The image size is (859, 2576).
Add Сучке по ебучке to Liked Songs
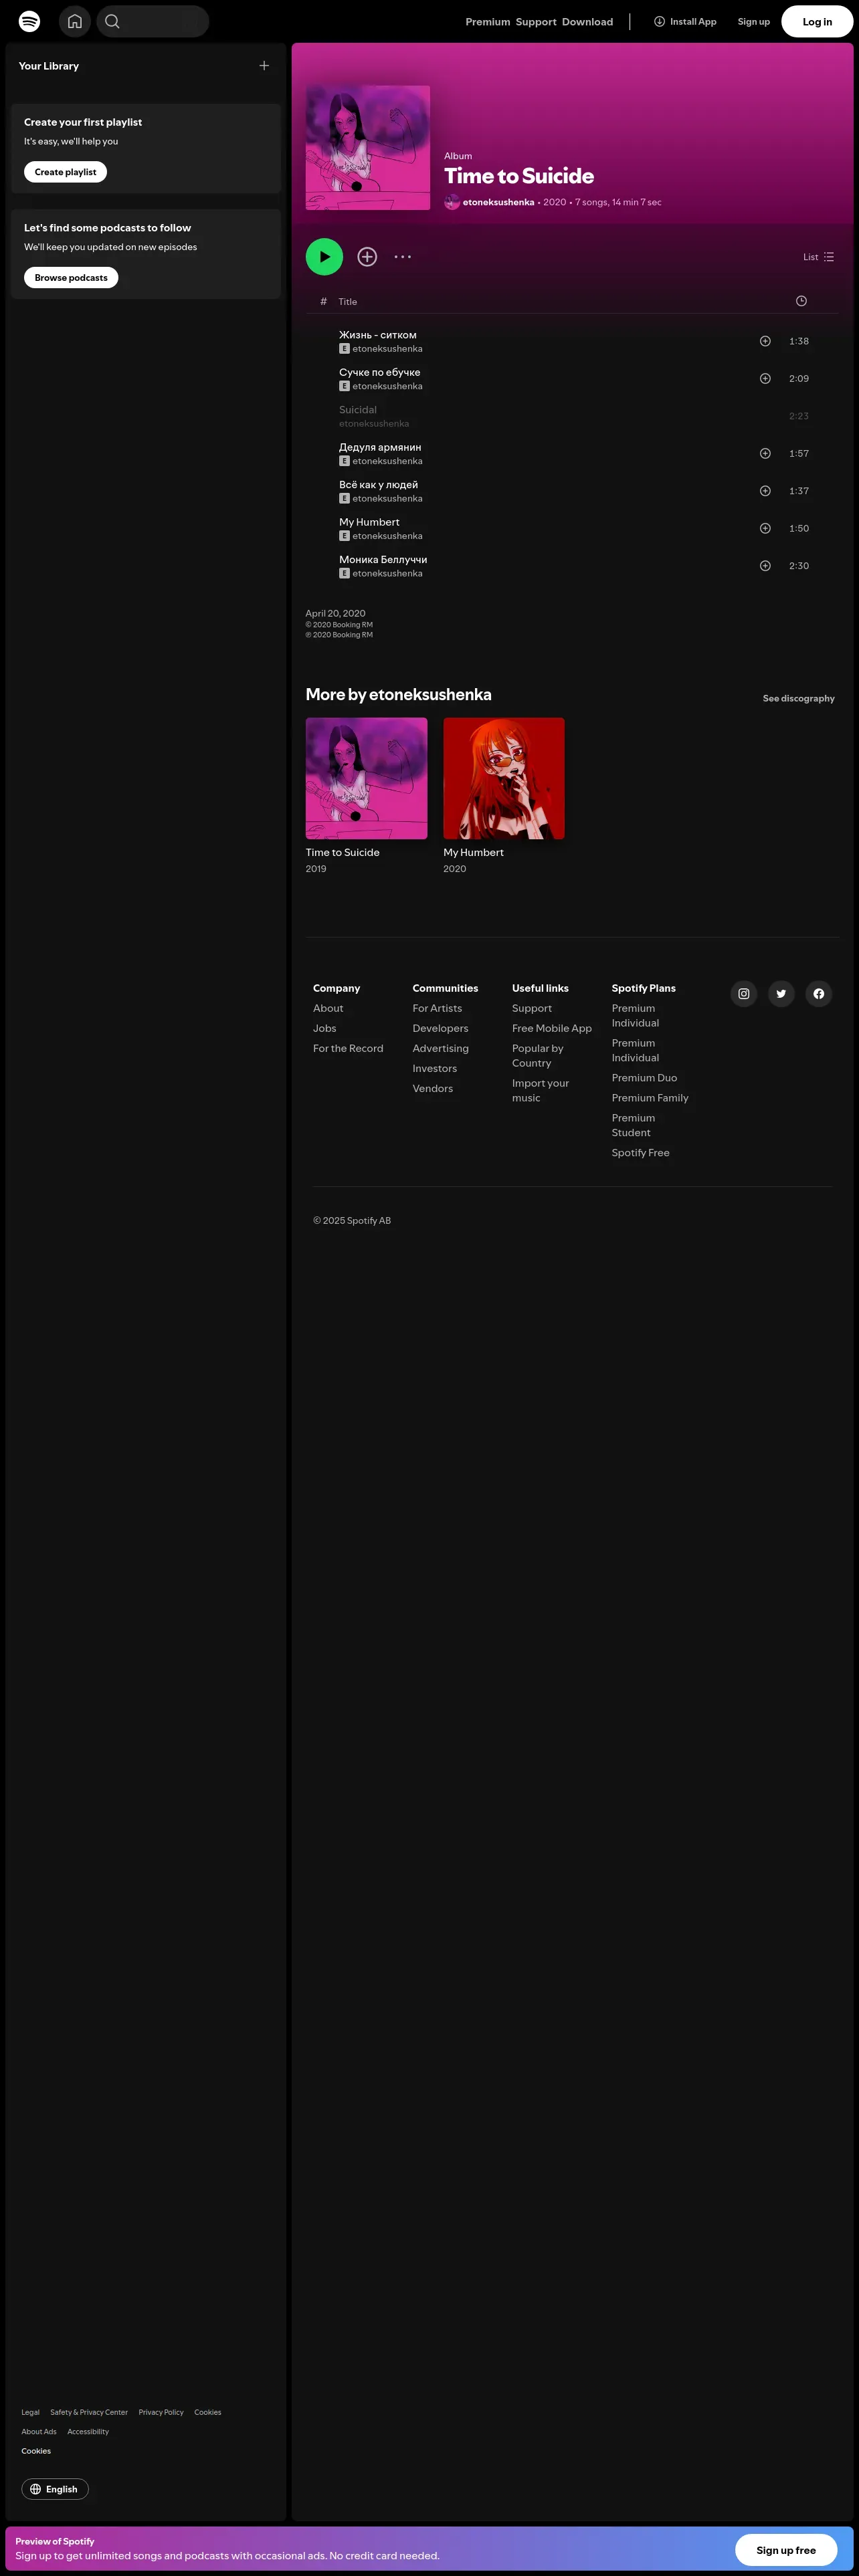pyautogui.click(x=765, y=379)
